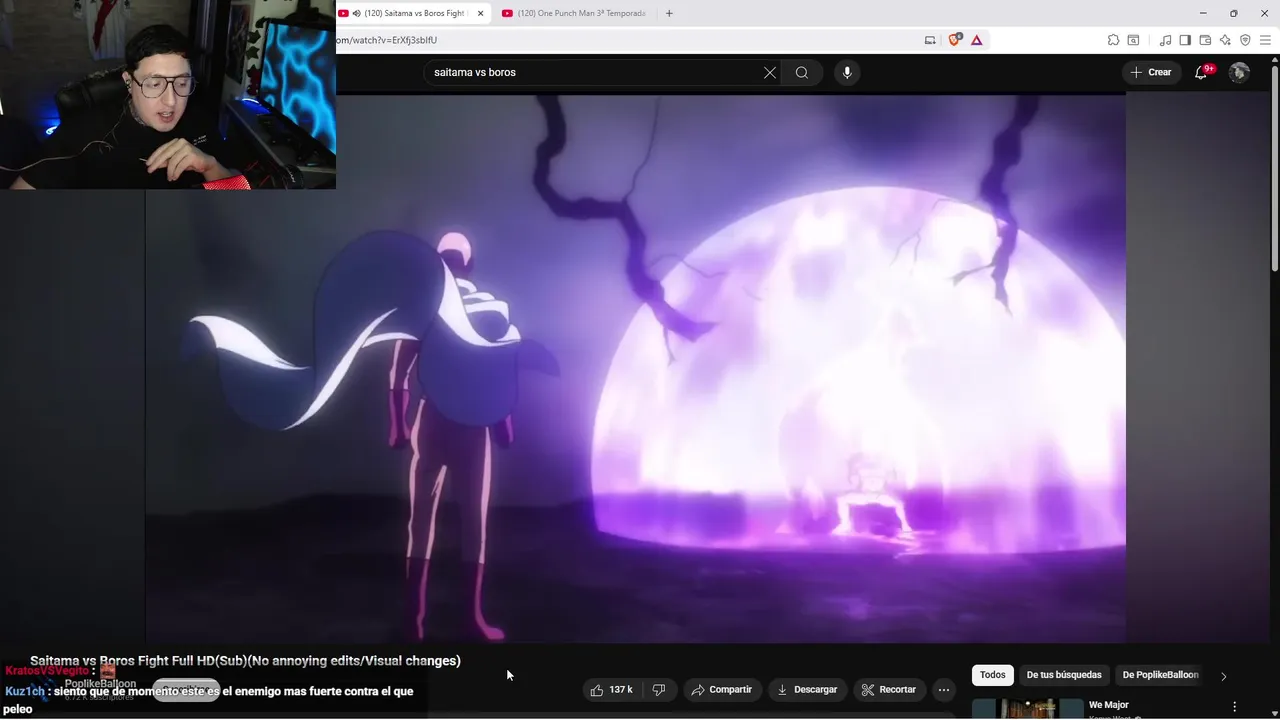1280x720 pixels.
Task: Click the KratosVSVegito chat username
Action: click(x=47, y=671)
